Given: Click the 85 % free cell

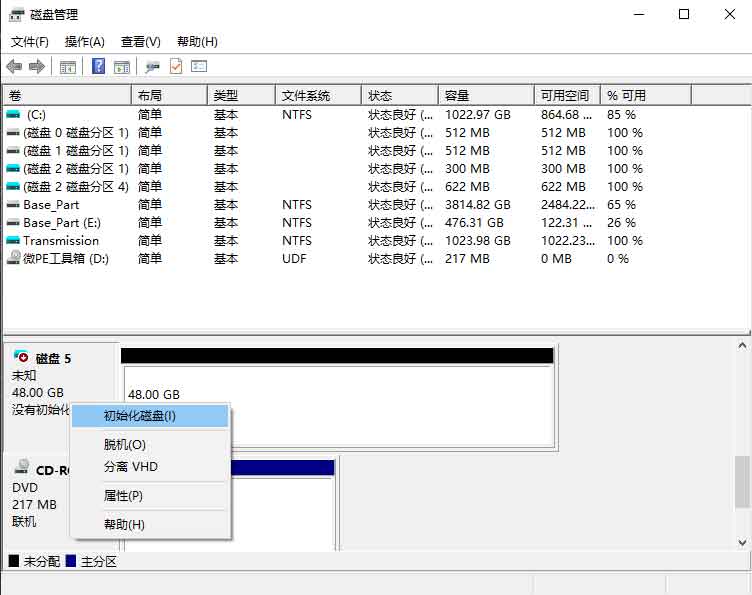Looking at the screenshot, I should click(621, 115).
